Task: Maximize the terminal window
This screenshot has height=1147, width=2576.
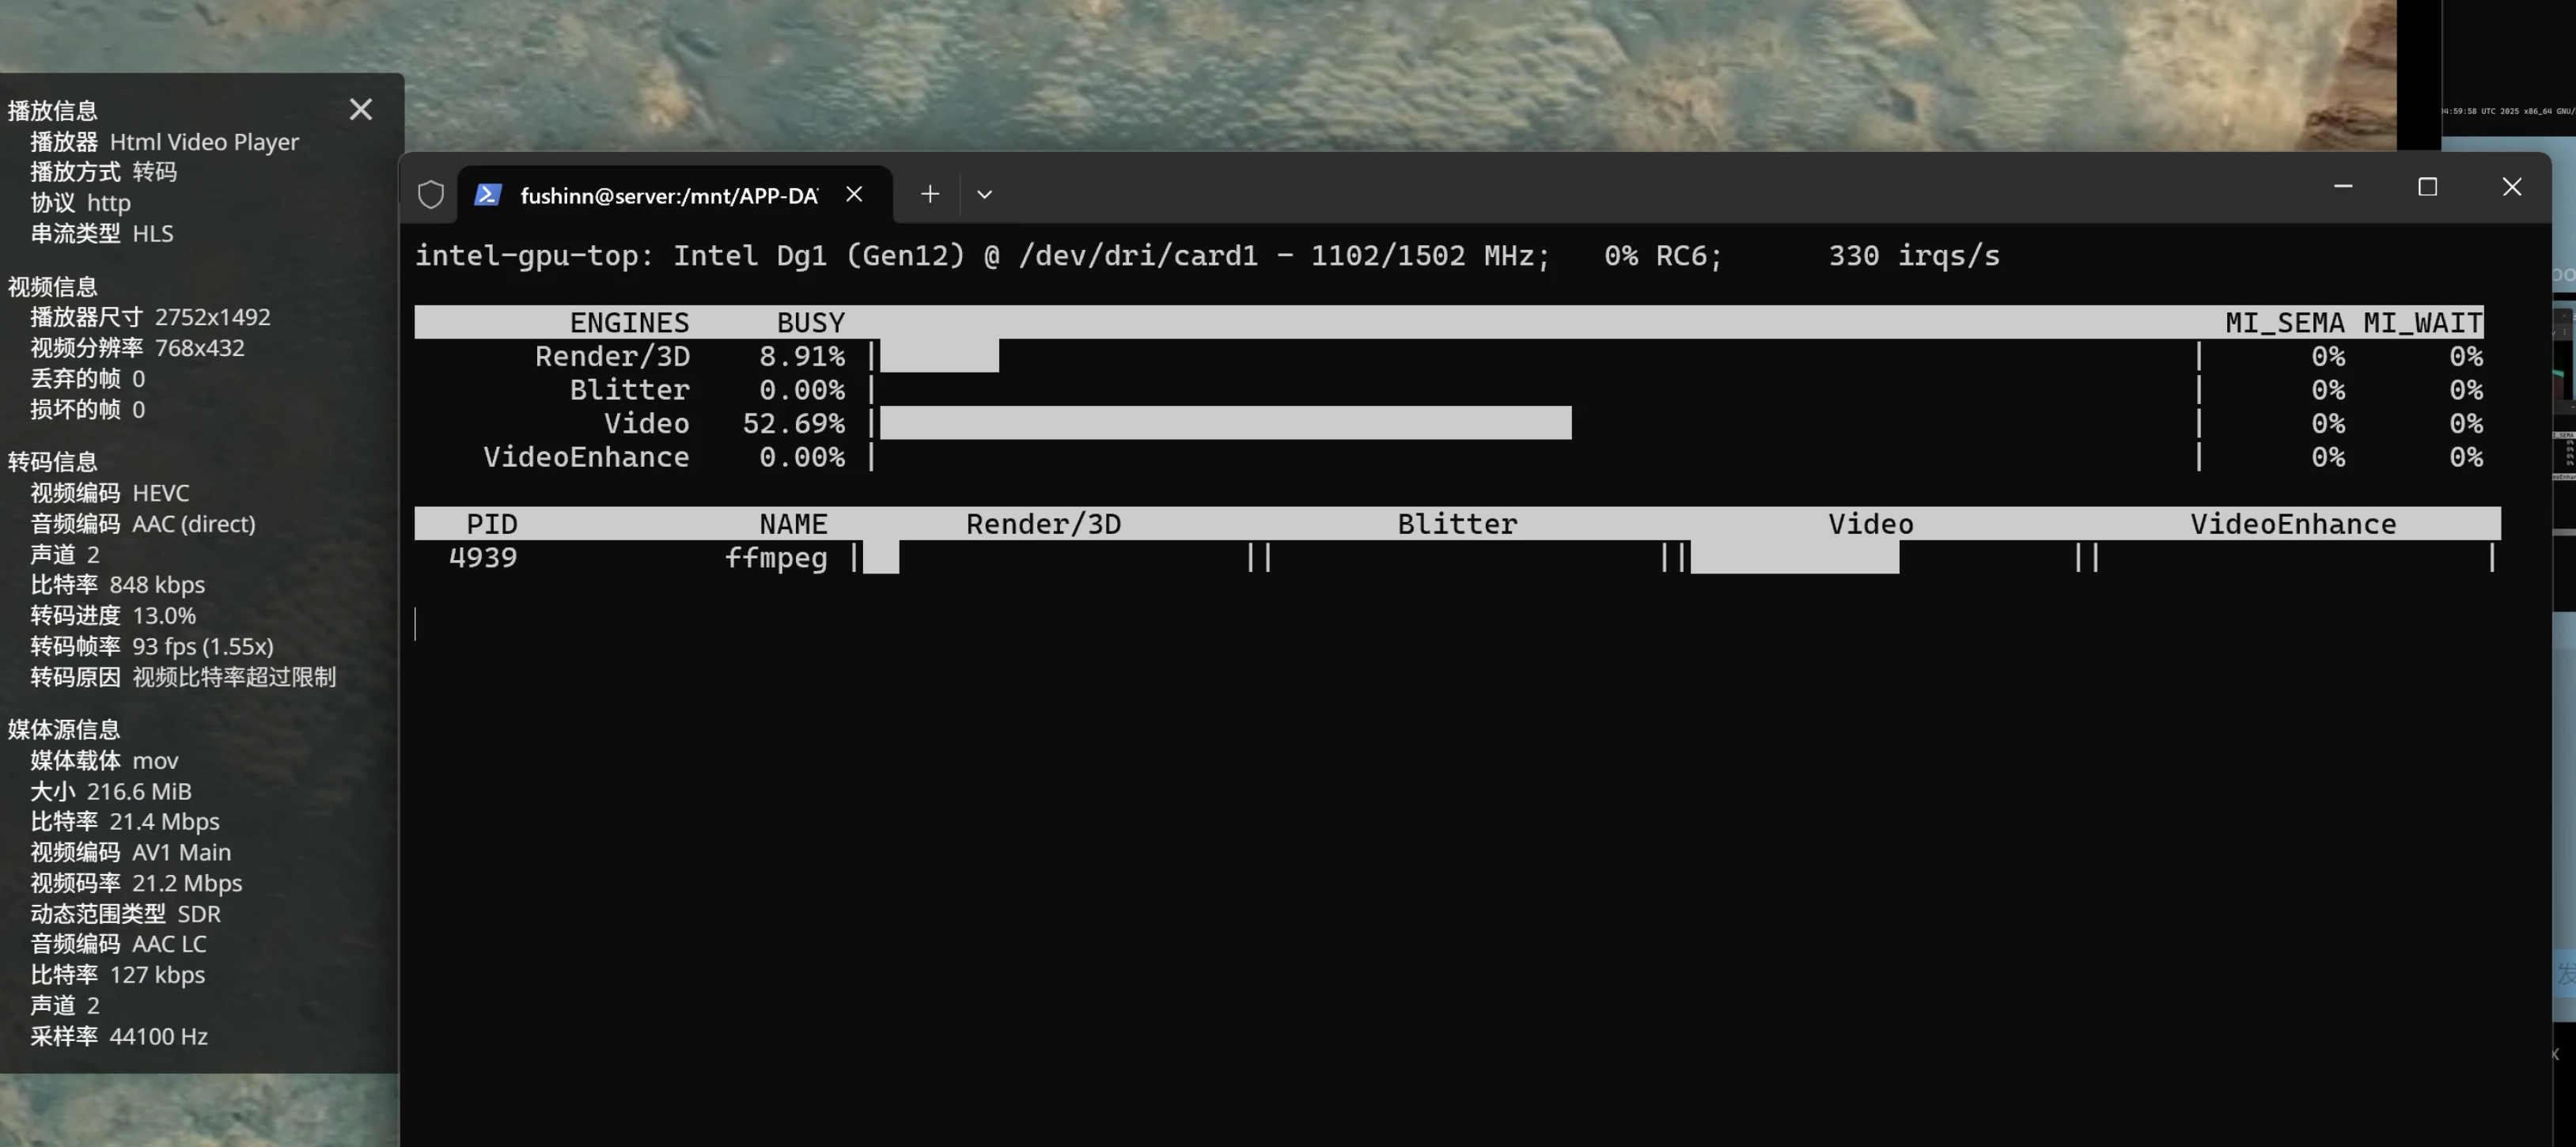Action: (2427, 187)
